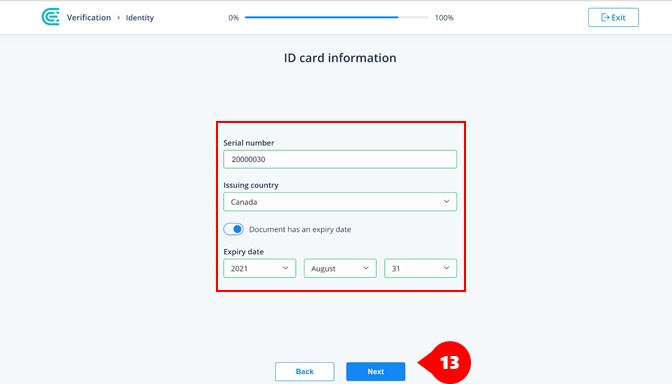
Task: Click inside the Serial number field
Action: (340, 159)
